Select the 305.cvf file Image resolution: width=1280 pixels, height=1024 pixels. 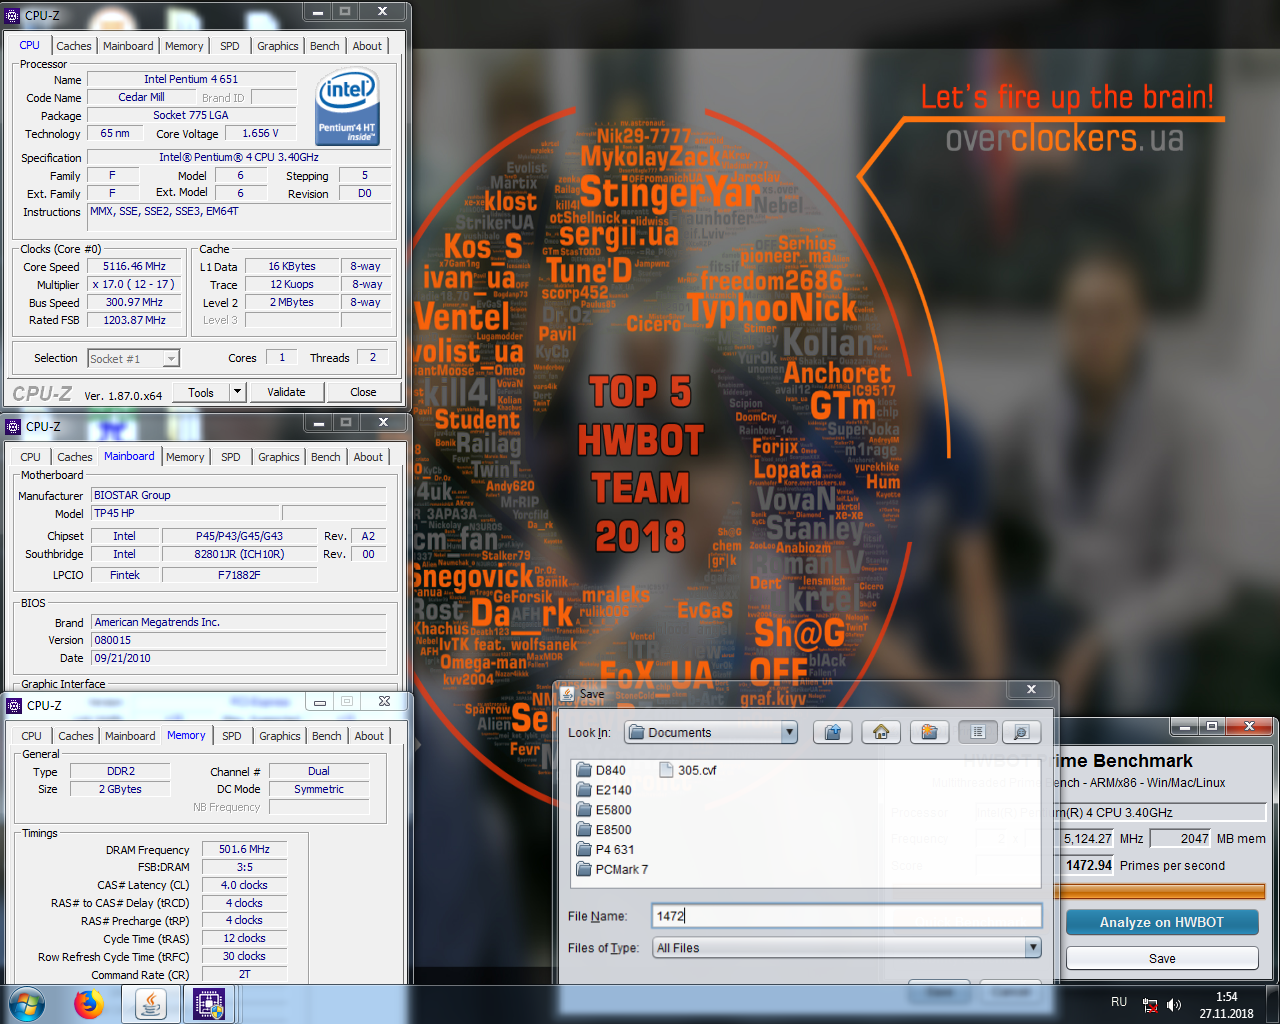pyautogui.click(x=688, y=770)
